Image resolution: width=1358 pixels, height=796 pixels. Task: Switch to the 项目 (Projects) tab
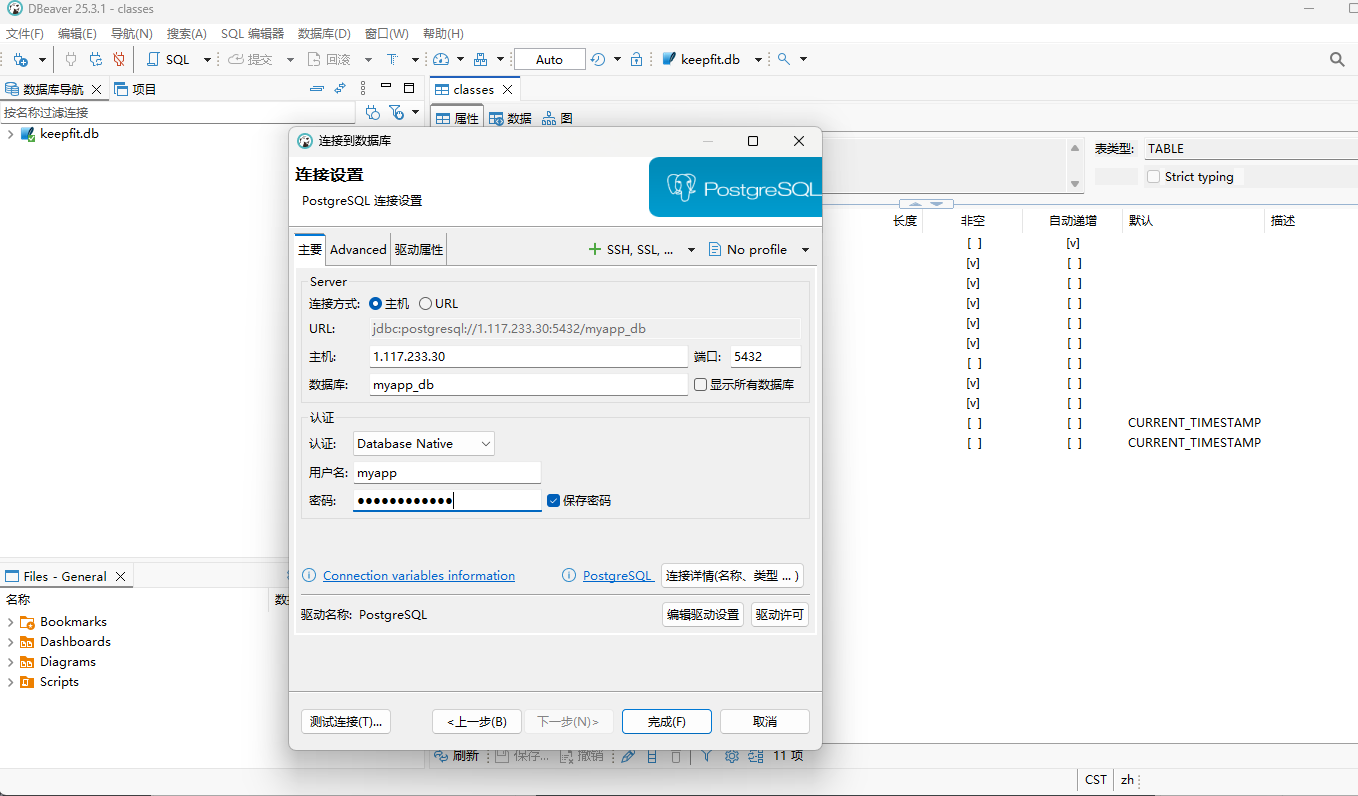pyautogui.click(x=135, y=89)
